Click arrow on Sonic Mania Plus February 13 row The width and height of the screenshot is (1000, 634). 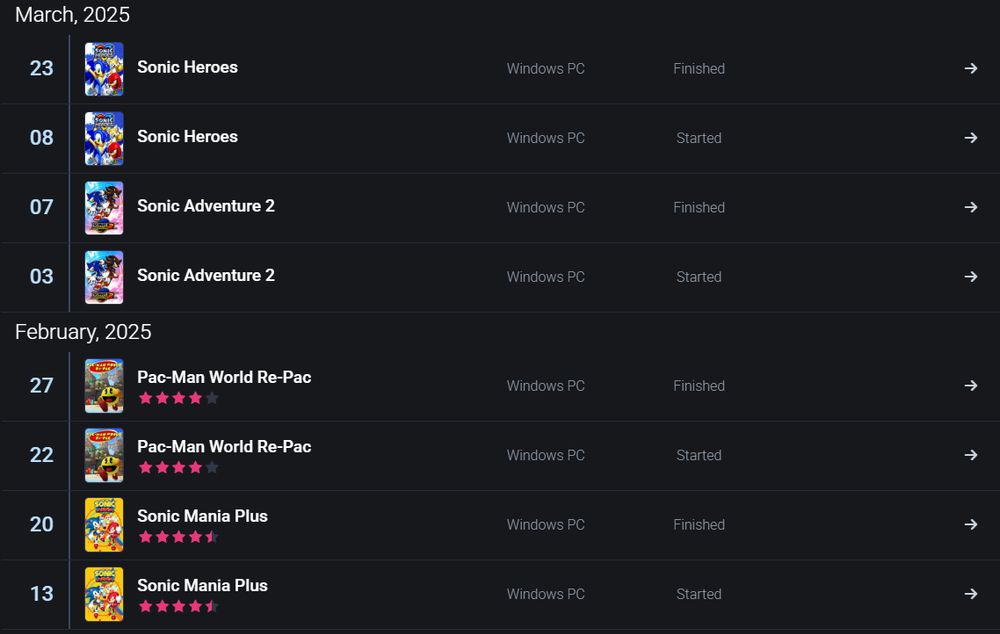971,594
